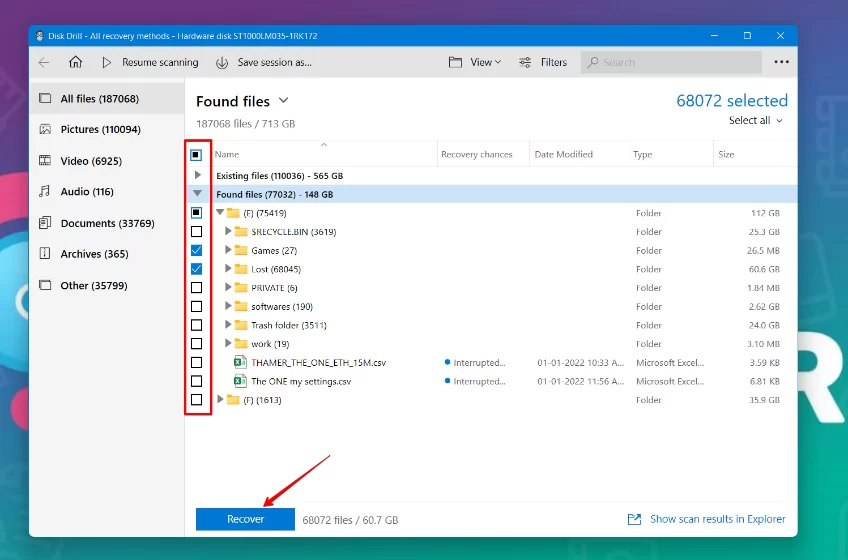The height and width of the screenshot is (560, 848).
Task: Click the Disk Drill app icon in title bar
Action: 39,36
